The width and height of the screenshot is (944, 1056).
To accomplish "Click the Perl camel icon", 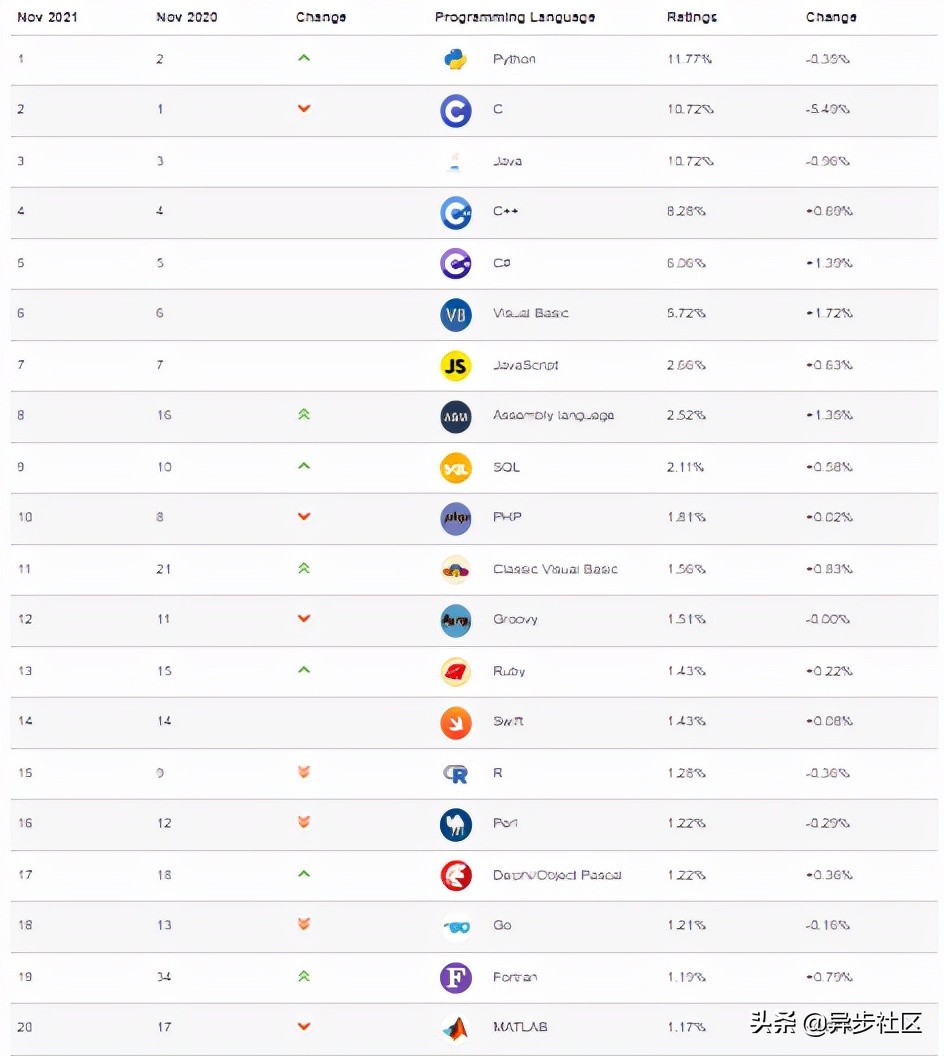I will pos(456,825).
